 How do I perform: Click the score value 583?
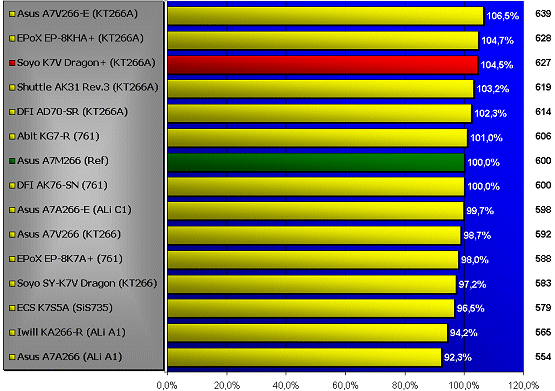(543, 283)
